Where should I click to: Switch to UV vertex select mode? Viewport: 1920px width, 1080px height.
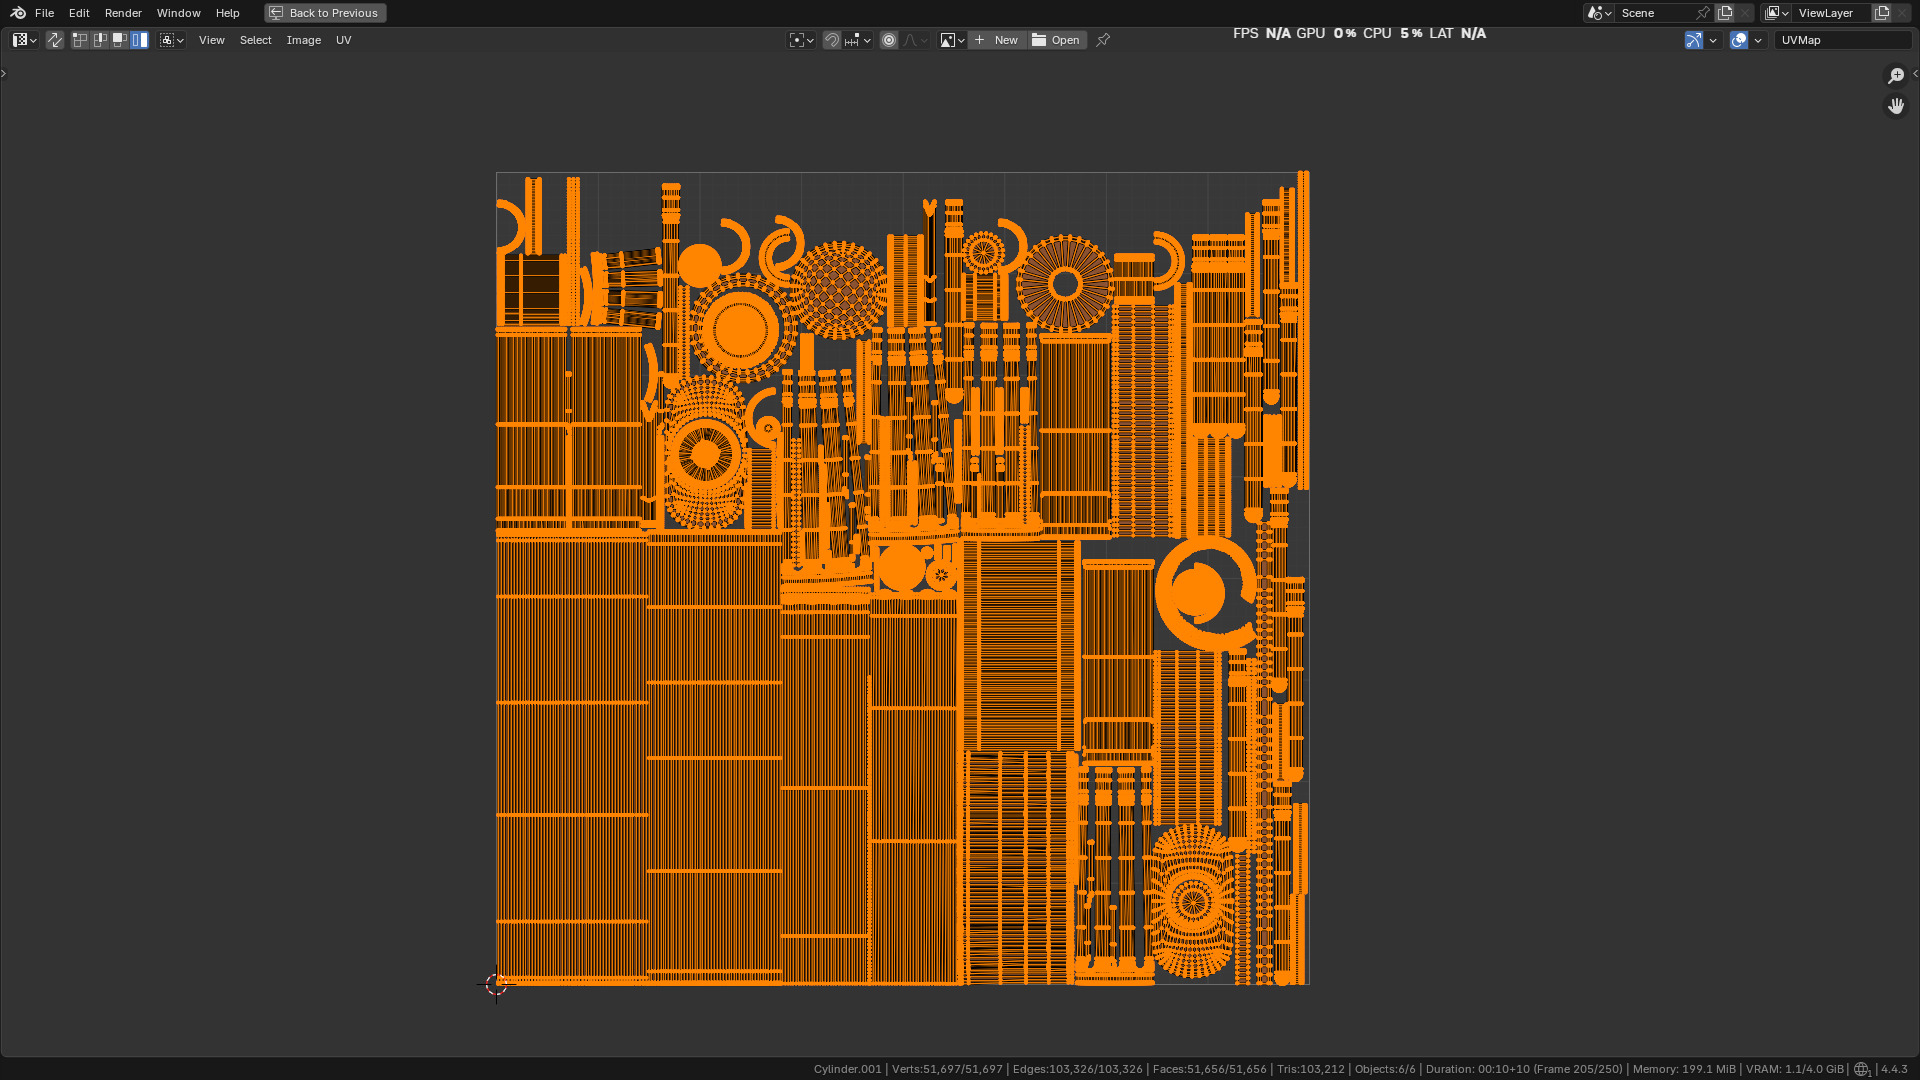click(x=80, y=40)
